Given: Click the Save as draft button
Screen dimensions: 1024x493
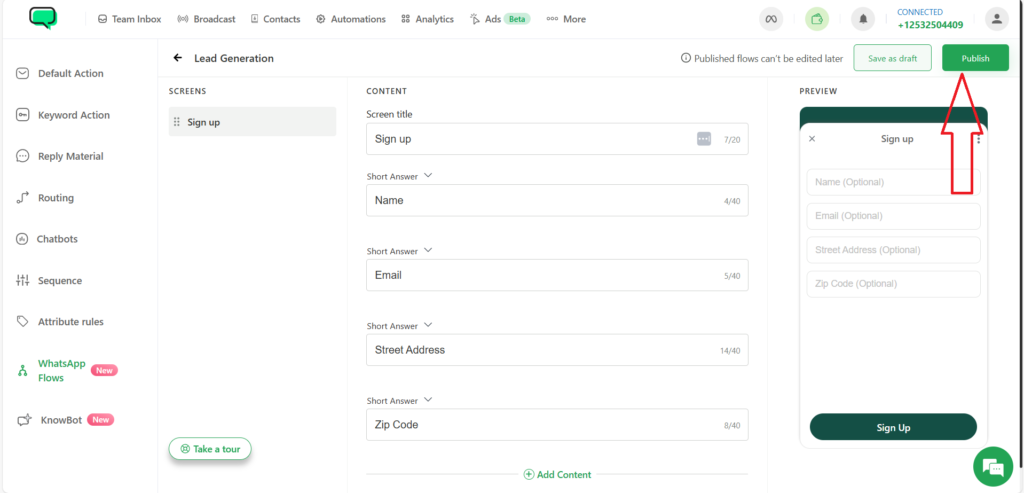Looking at the screenshot, I should (892, 58).
